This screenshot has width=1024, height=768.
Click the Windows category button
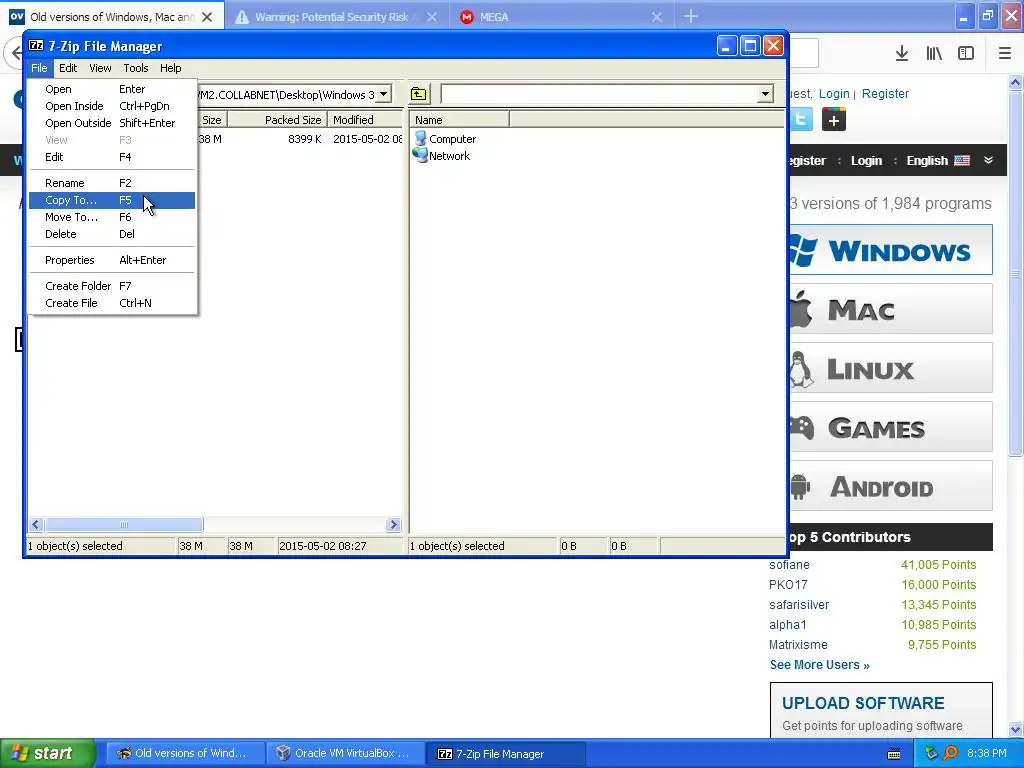pyautogui.click(x=891, y=250)
